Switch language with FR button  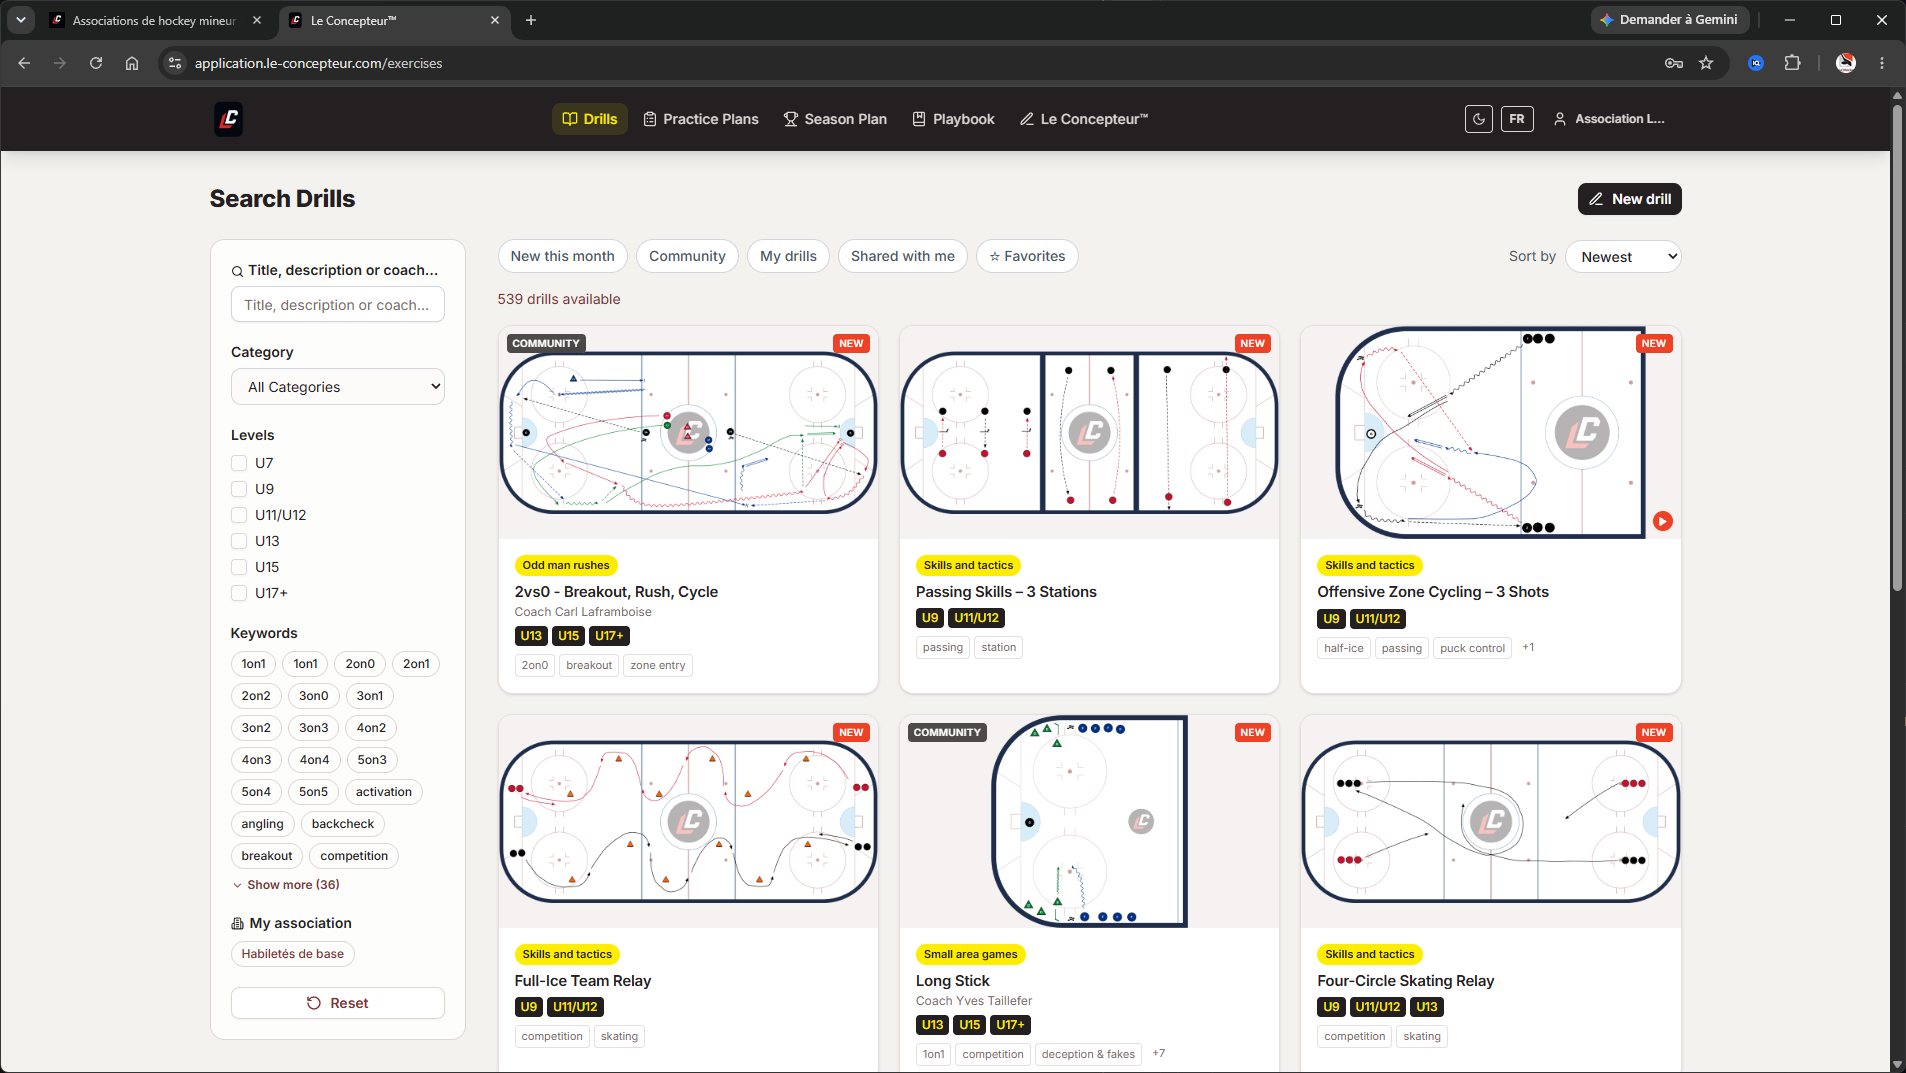(1517, 119)
